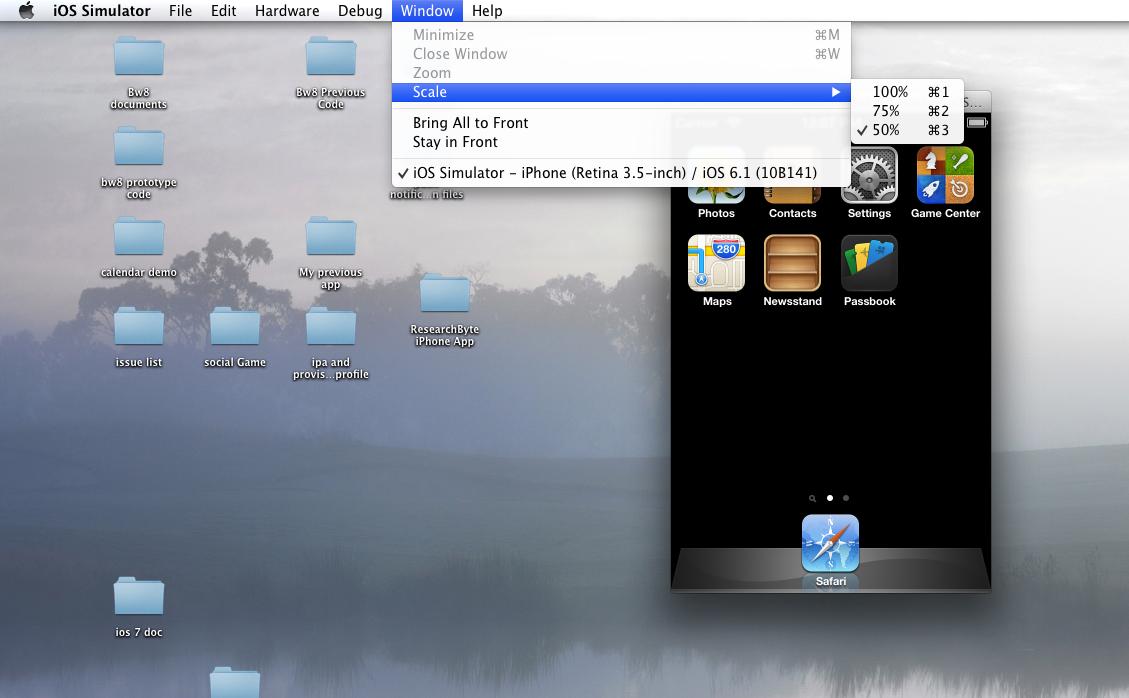Open the Debug menu
1129x698 pixels.
tap(360, 11)
